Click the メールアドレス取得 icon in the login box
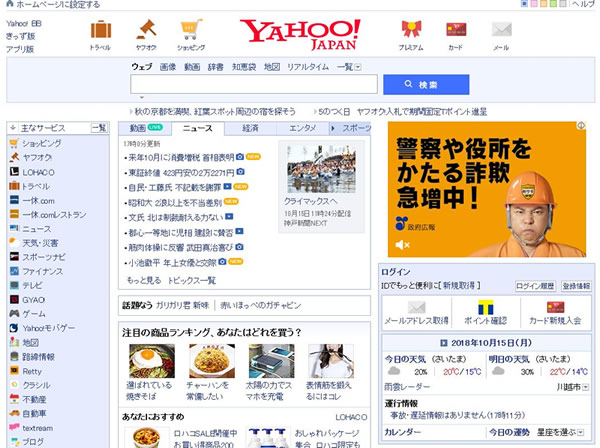 [x=415, y=308]
